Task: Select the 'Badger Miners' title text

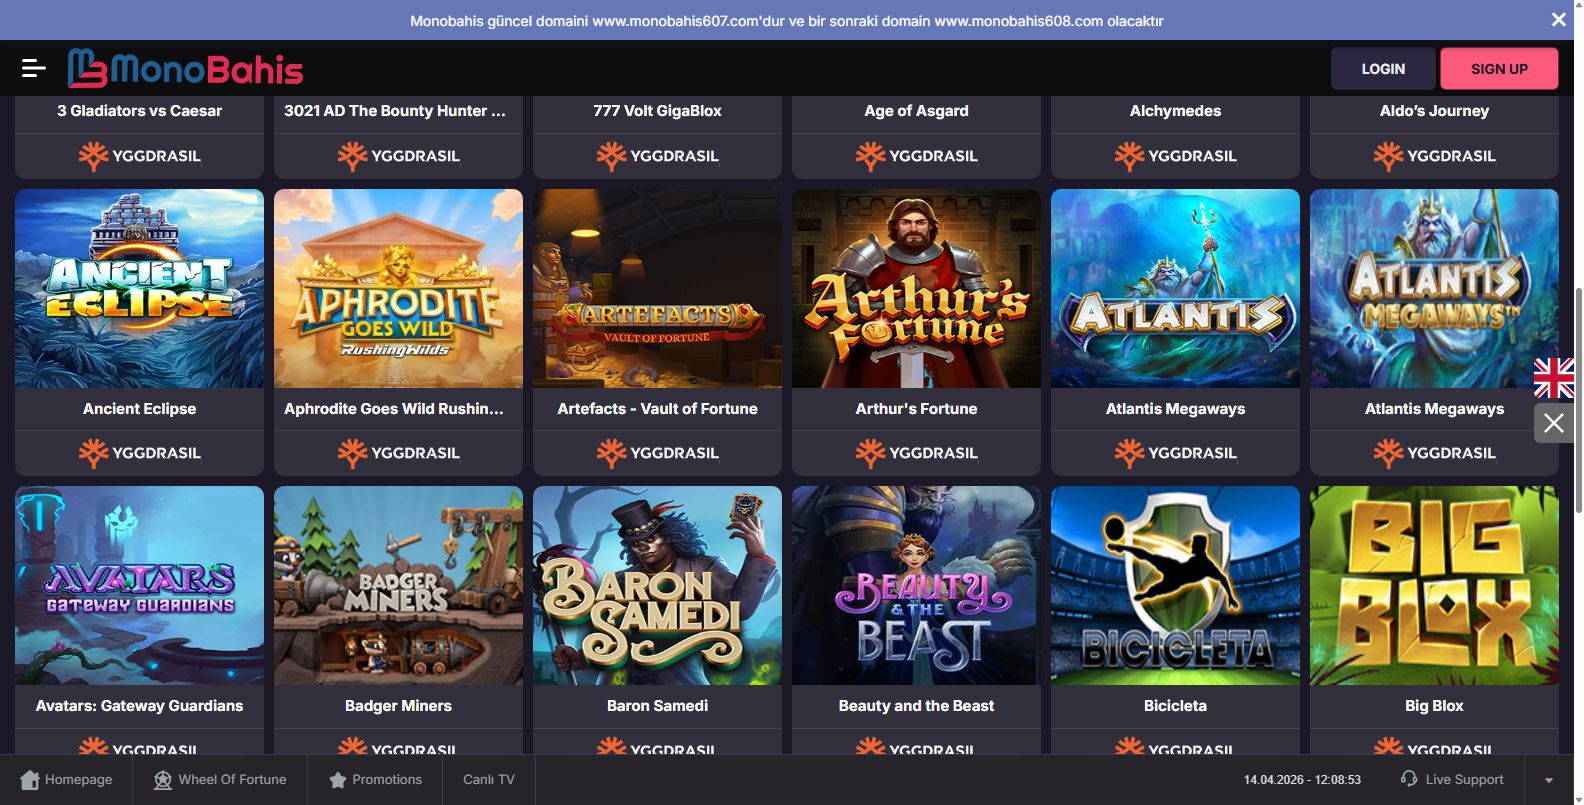Action: (399, 706)
